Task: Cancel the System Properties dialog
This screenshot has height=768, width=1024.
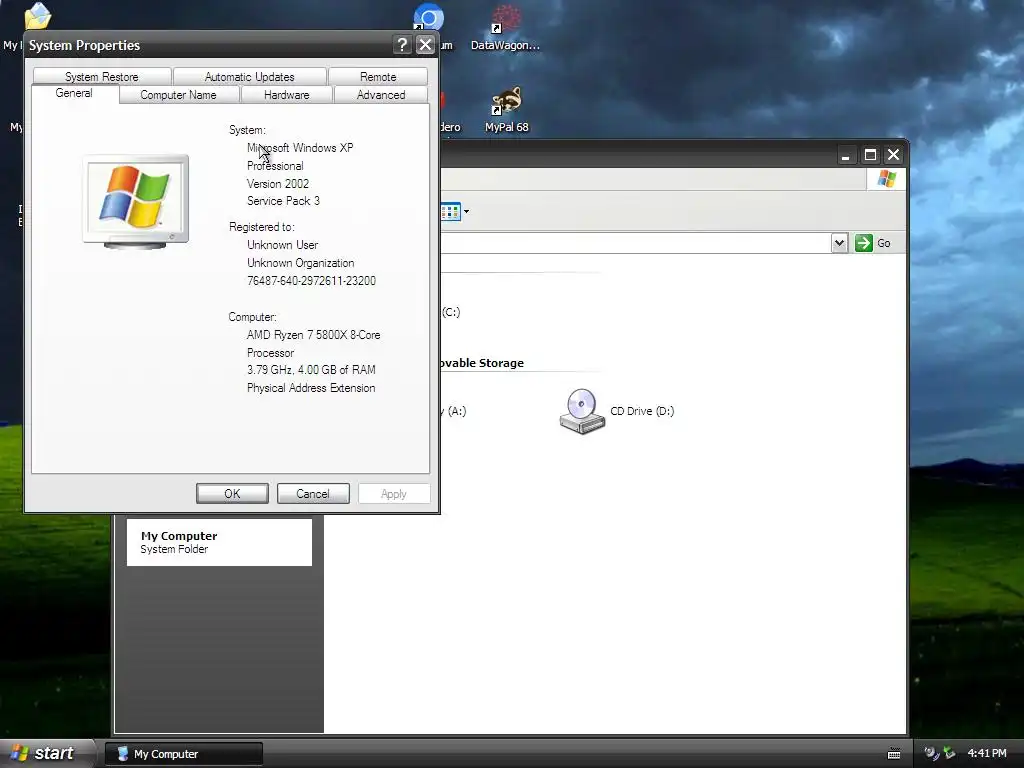Action: (313, 494)
